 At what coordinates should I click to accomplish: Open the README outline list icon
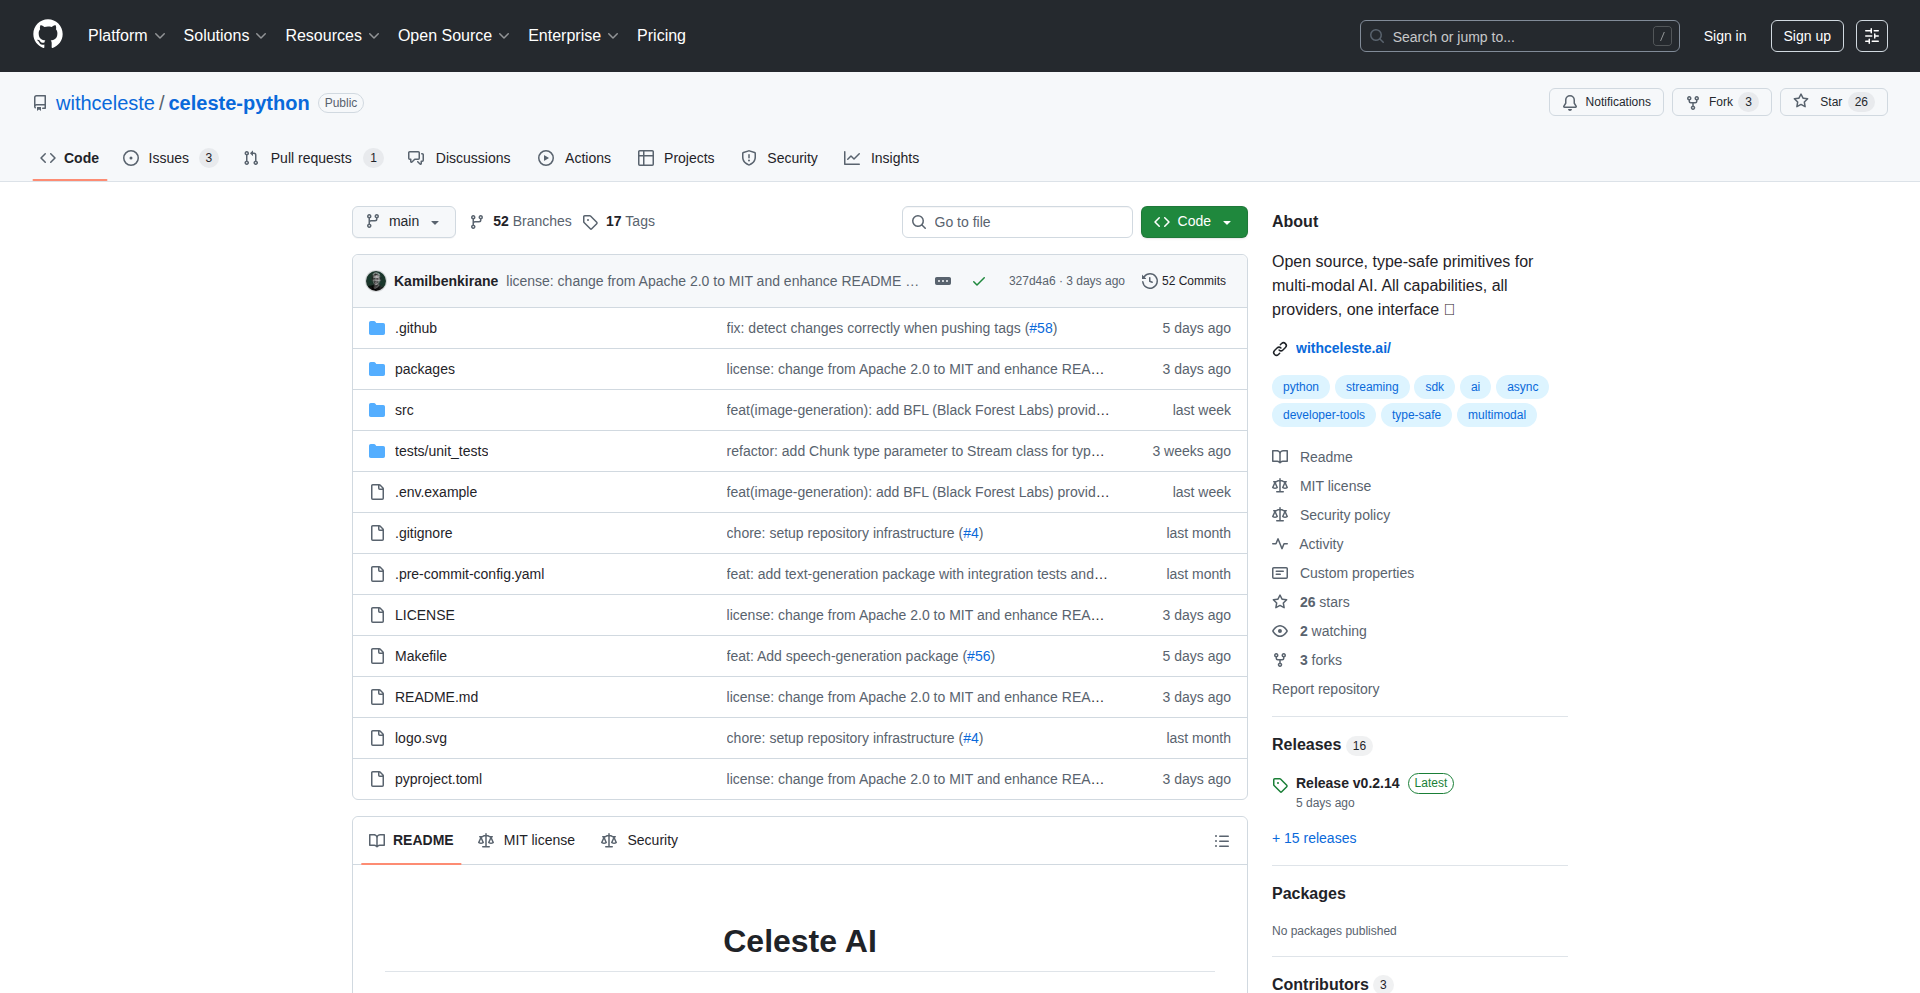(x=1221, y=841)
